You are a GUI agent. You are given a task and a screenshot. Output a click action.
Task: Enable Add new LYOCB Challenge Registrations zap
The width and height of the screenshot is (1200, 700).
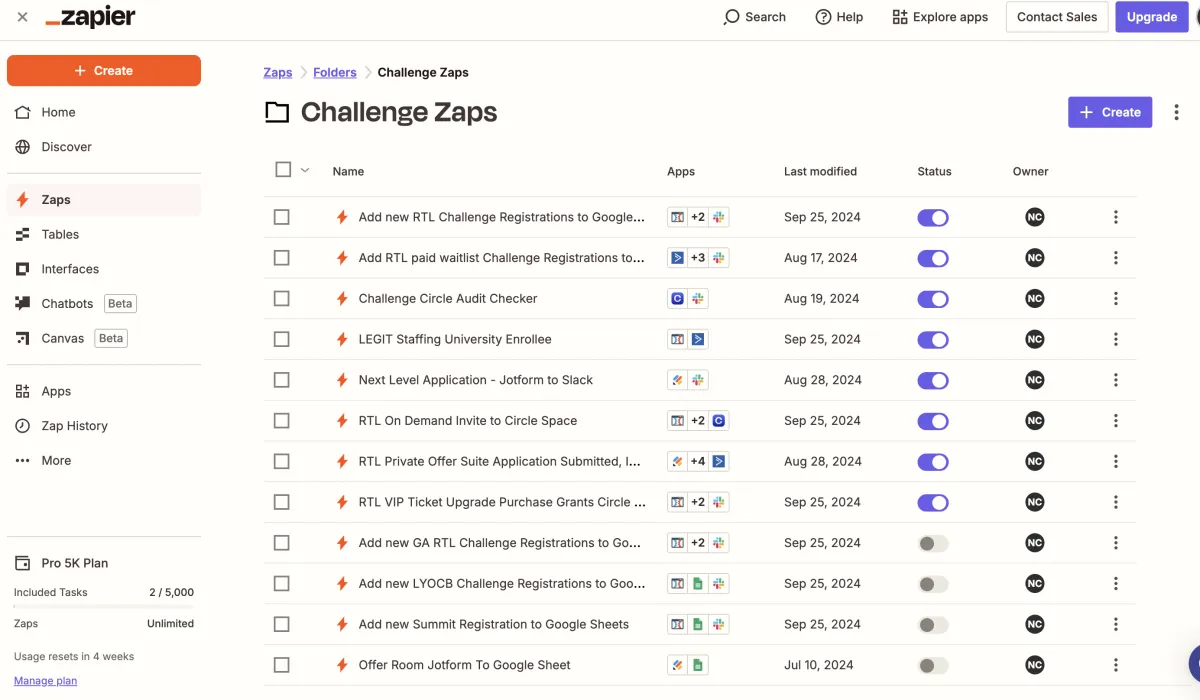933,584
